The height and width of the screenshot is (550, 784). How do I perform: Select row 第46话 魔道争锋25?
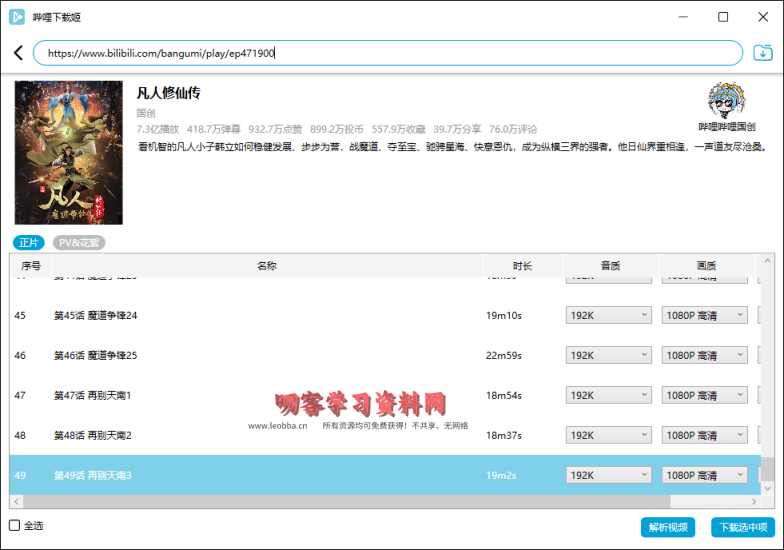(x=385, y=356)
